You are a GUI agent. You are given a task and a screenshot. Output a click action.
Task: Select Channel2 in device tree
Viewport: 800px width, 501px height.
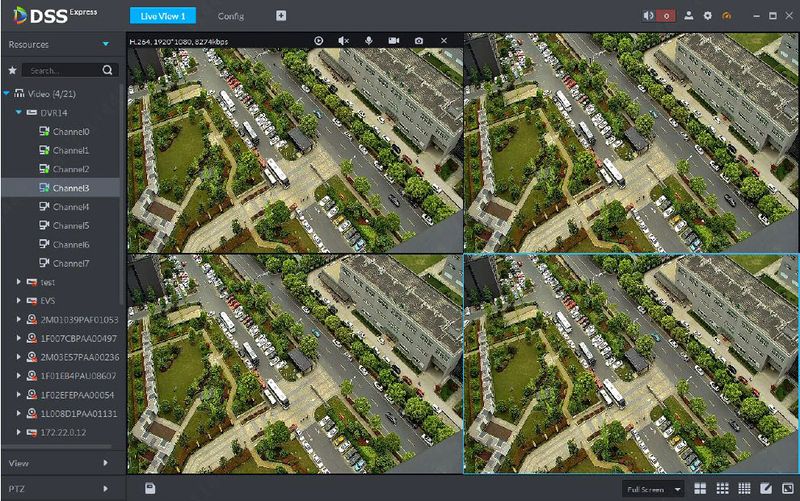(x=71, y=169)
